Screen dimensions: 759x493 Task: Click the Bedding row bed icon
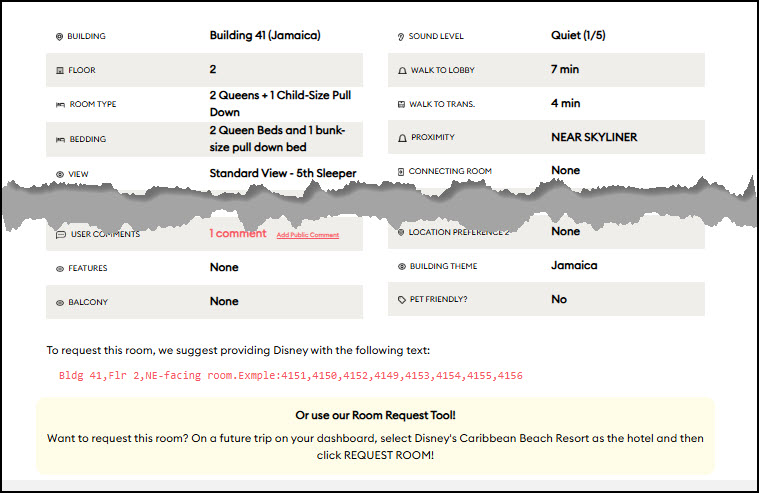point(60,139)
